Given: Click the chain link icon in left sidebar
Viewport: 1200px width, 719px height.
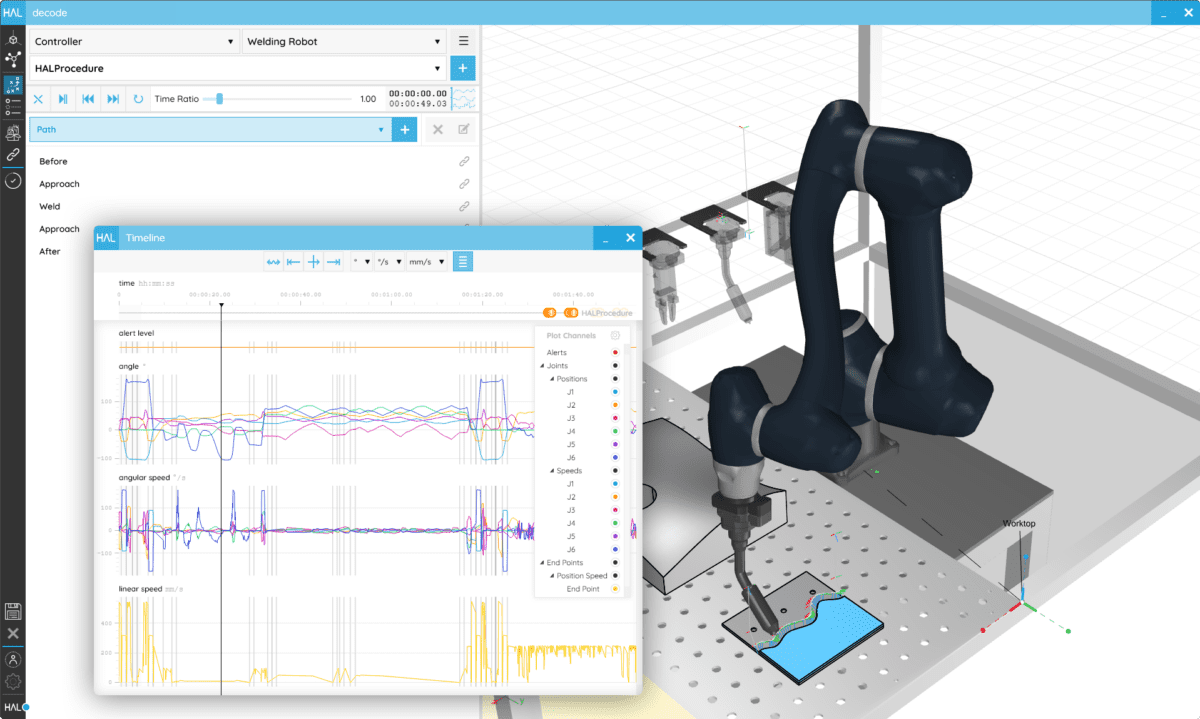Looking at the screenshot, I should 13,155.
